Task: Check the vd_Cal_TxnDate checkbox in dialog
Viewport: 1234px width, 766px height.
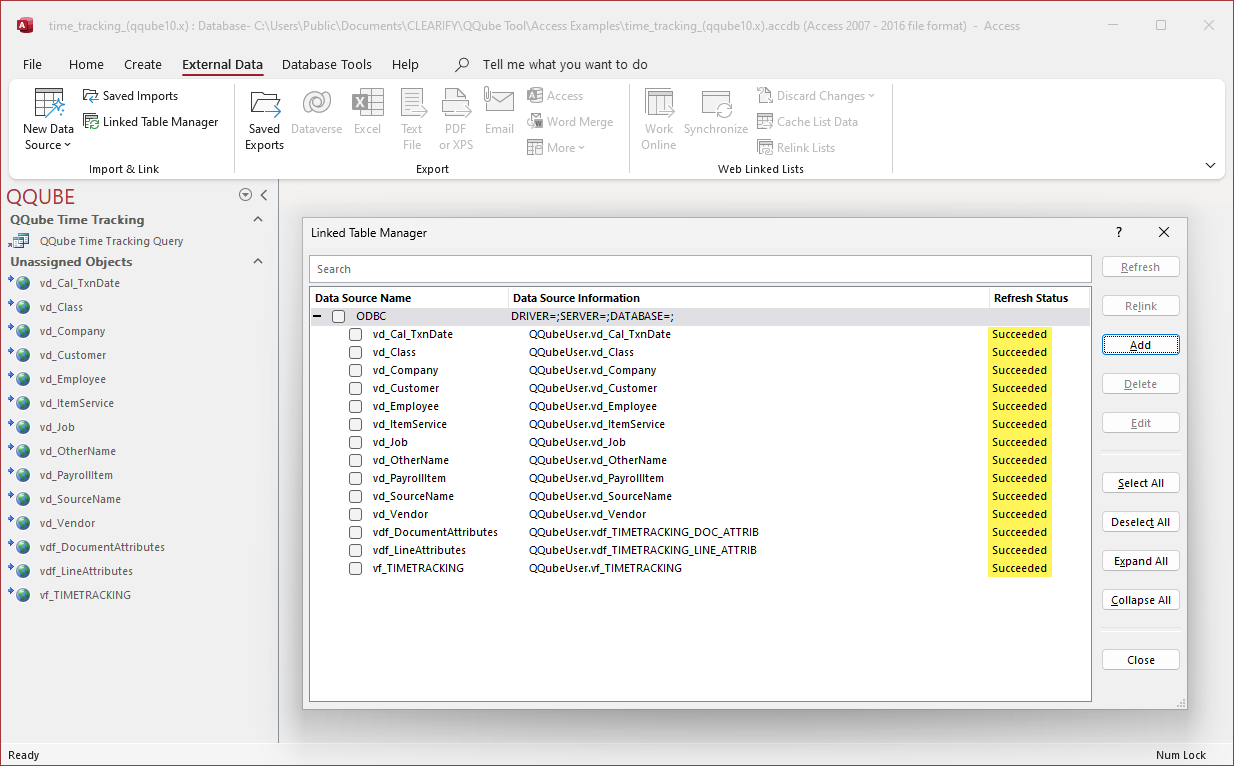Action: [x=355, y=334]
